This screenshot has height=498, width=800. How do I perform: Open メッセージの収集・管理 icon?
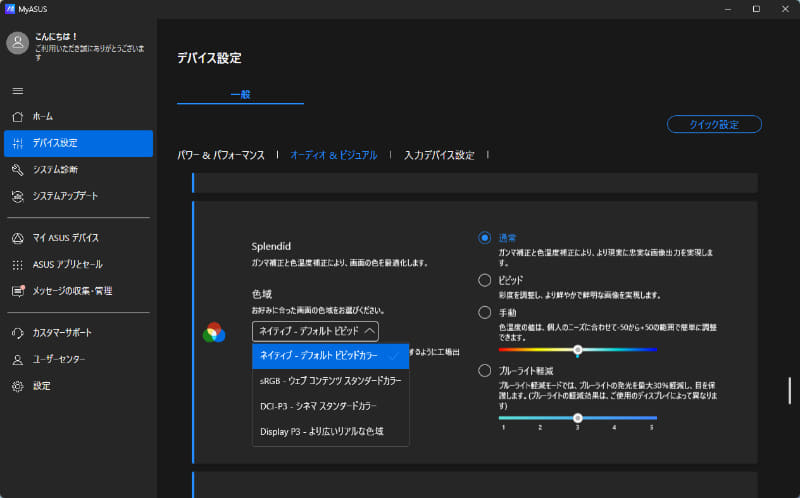click(18, 291)
